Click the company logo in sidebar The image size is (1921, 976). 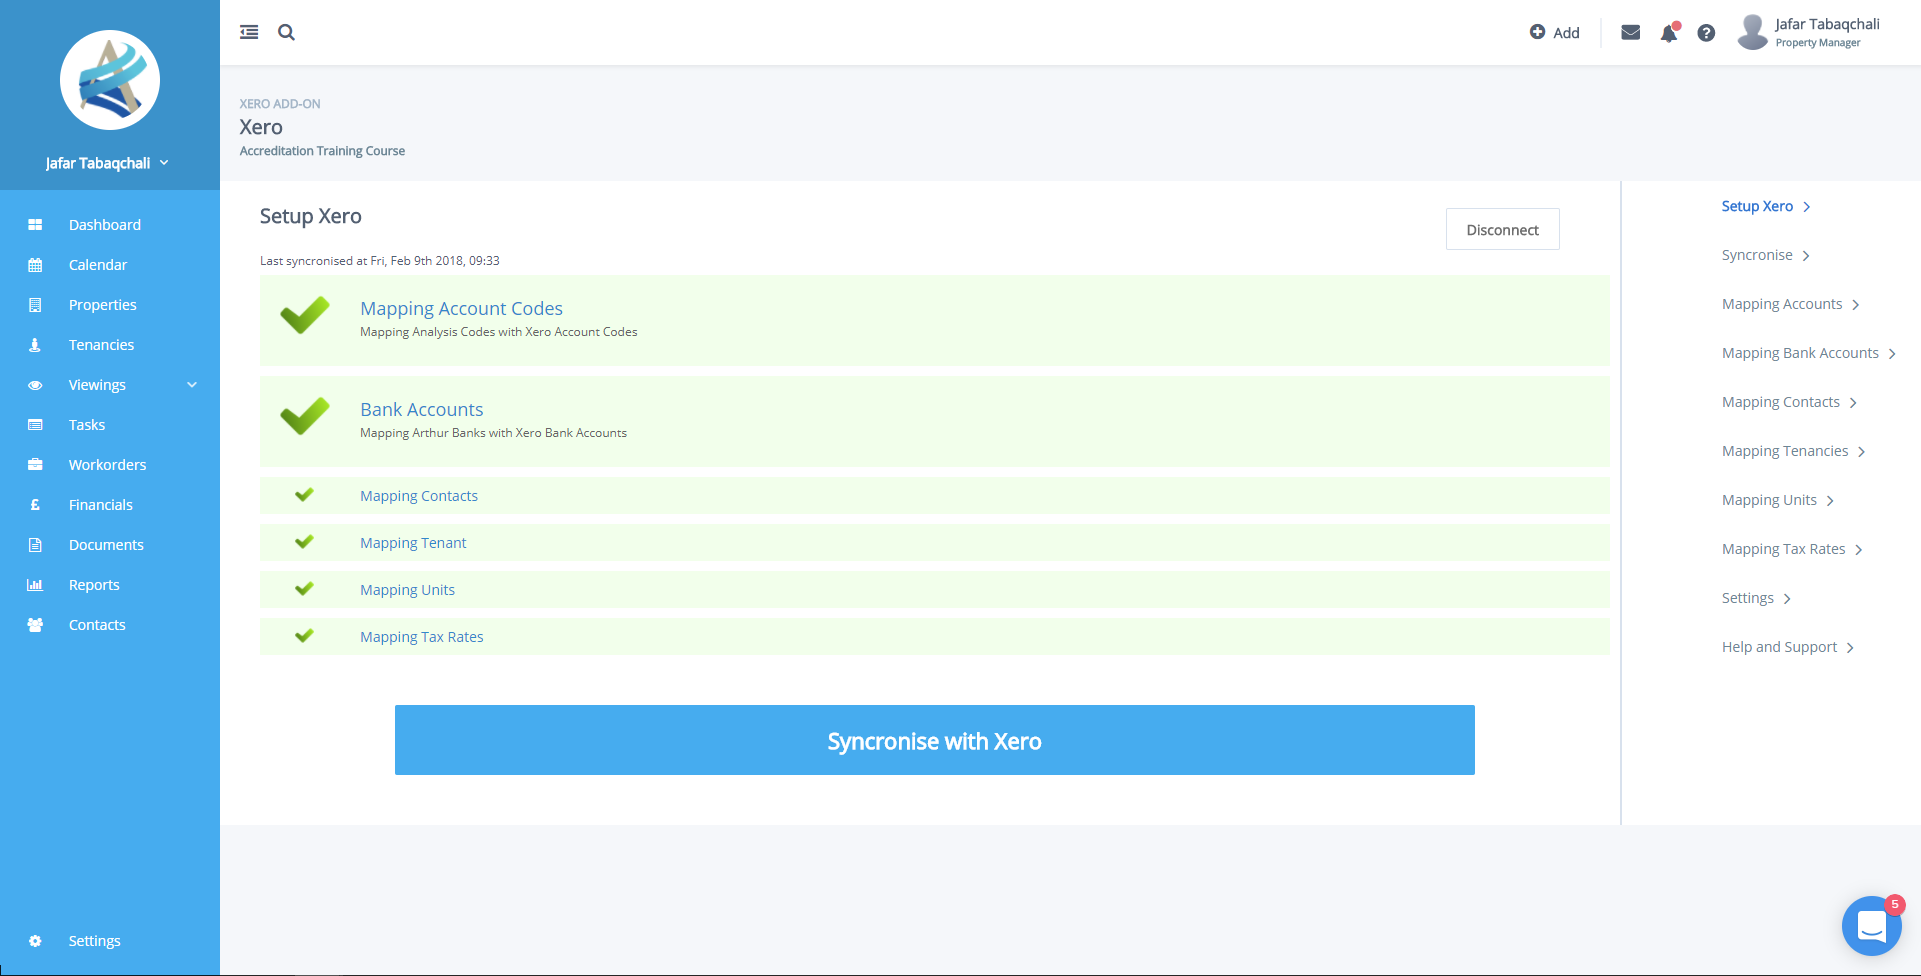110,80
